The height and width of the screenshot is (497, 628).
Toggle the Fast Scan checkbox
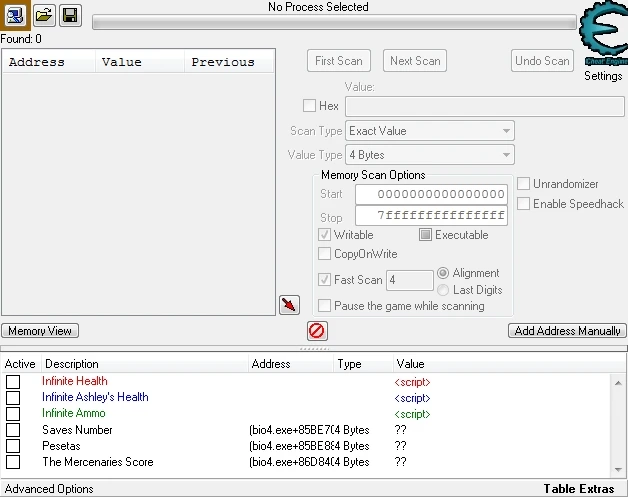pos(324,279)
